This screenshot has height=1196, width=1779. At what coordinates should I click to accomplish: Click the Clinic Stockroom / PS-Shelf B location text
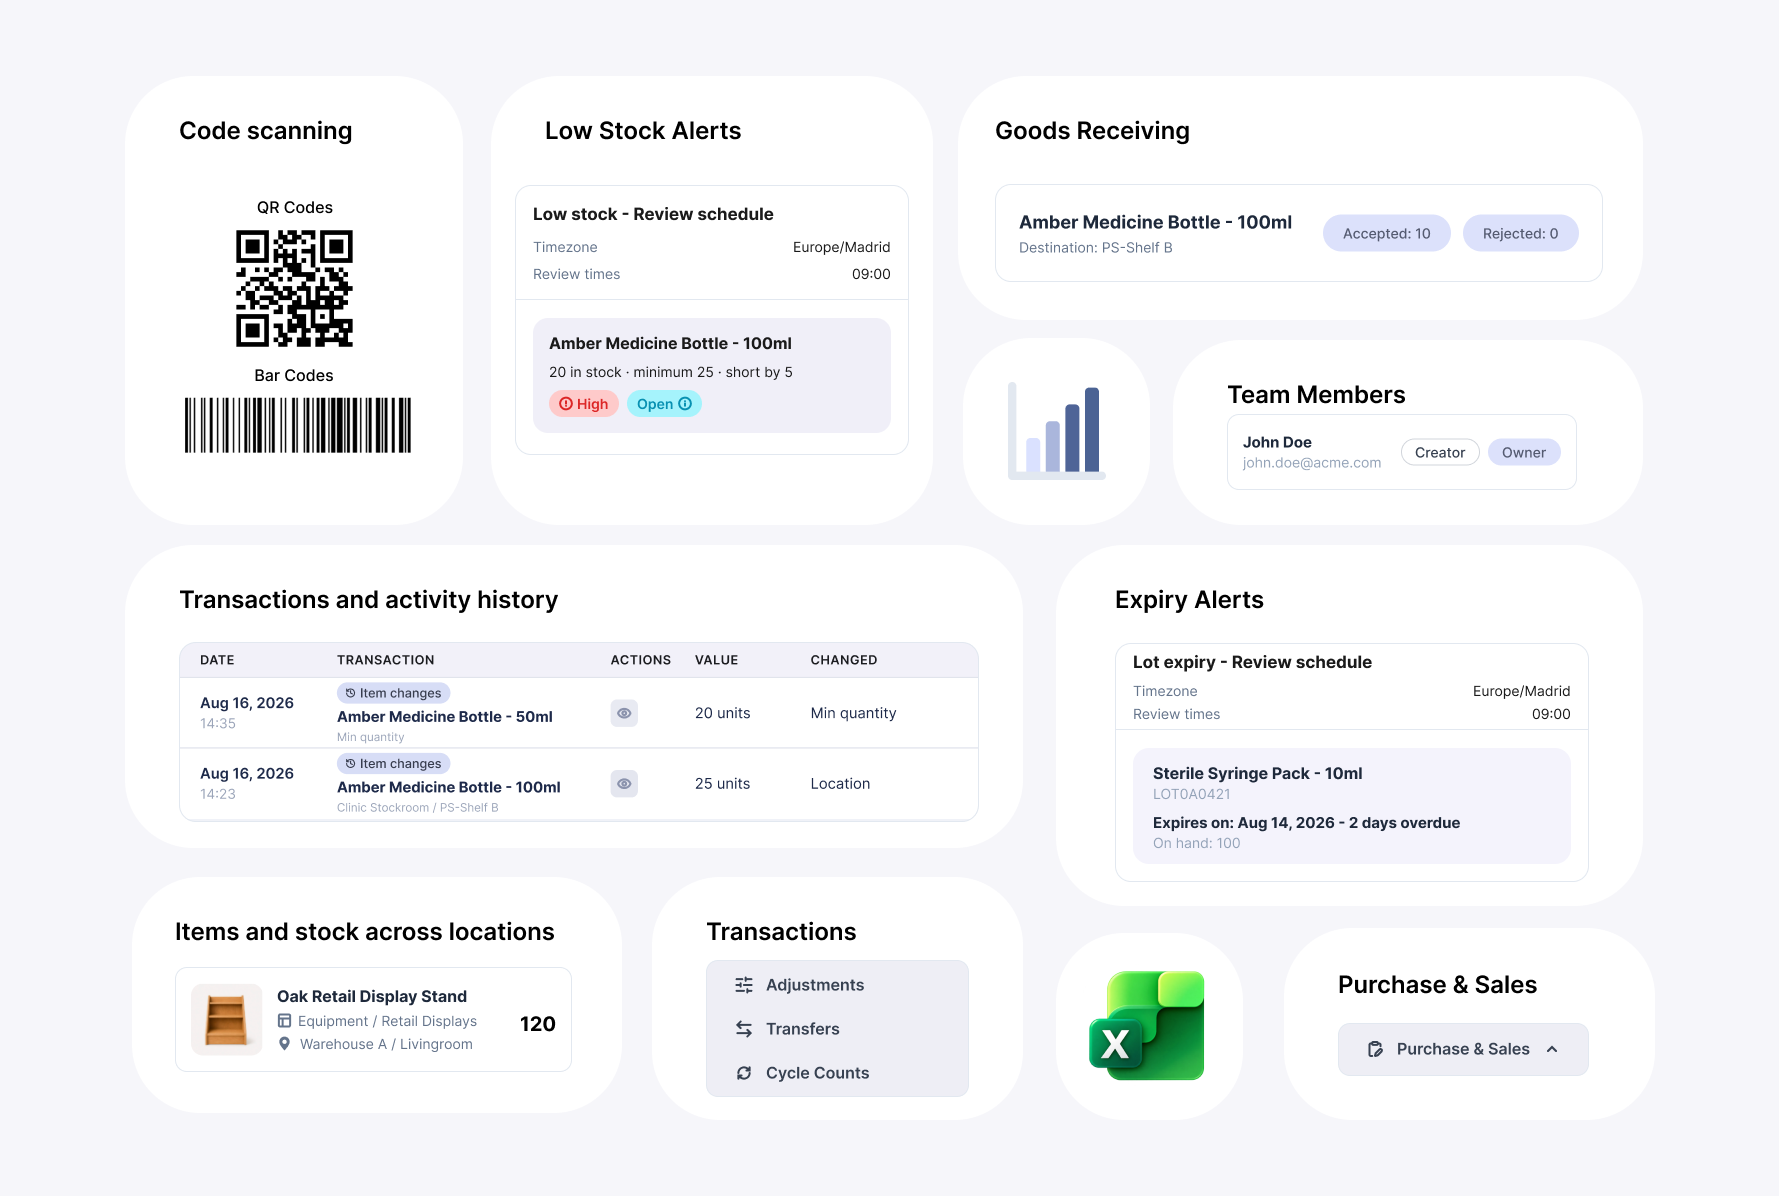pyautogui.click(x=418, y=808)
